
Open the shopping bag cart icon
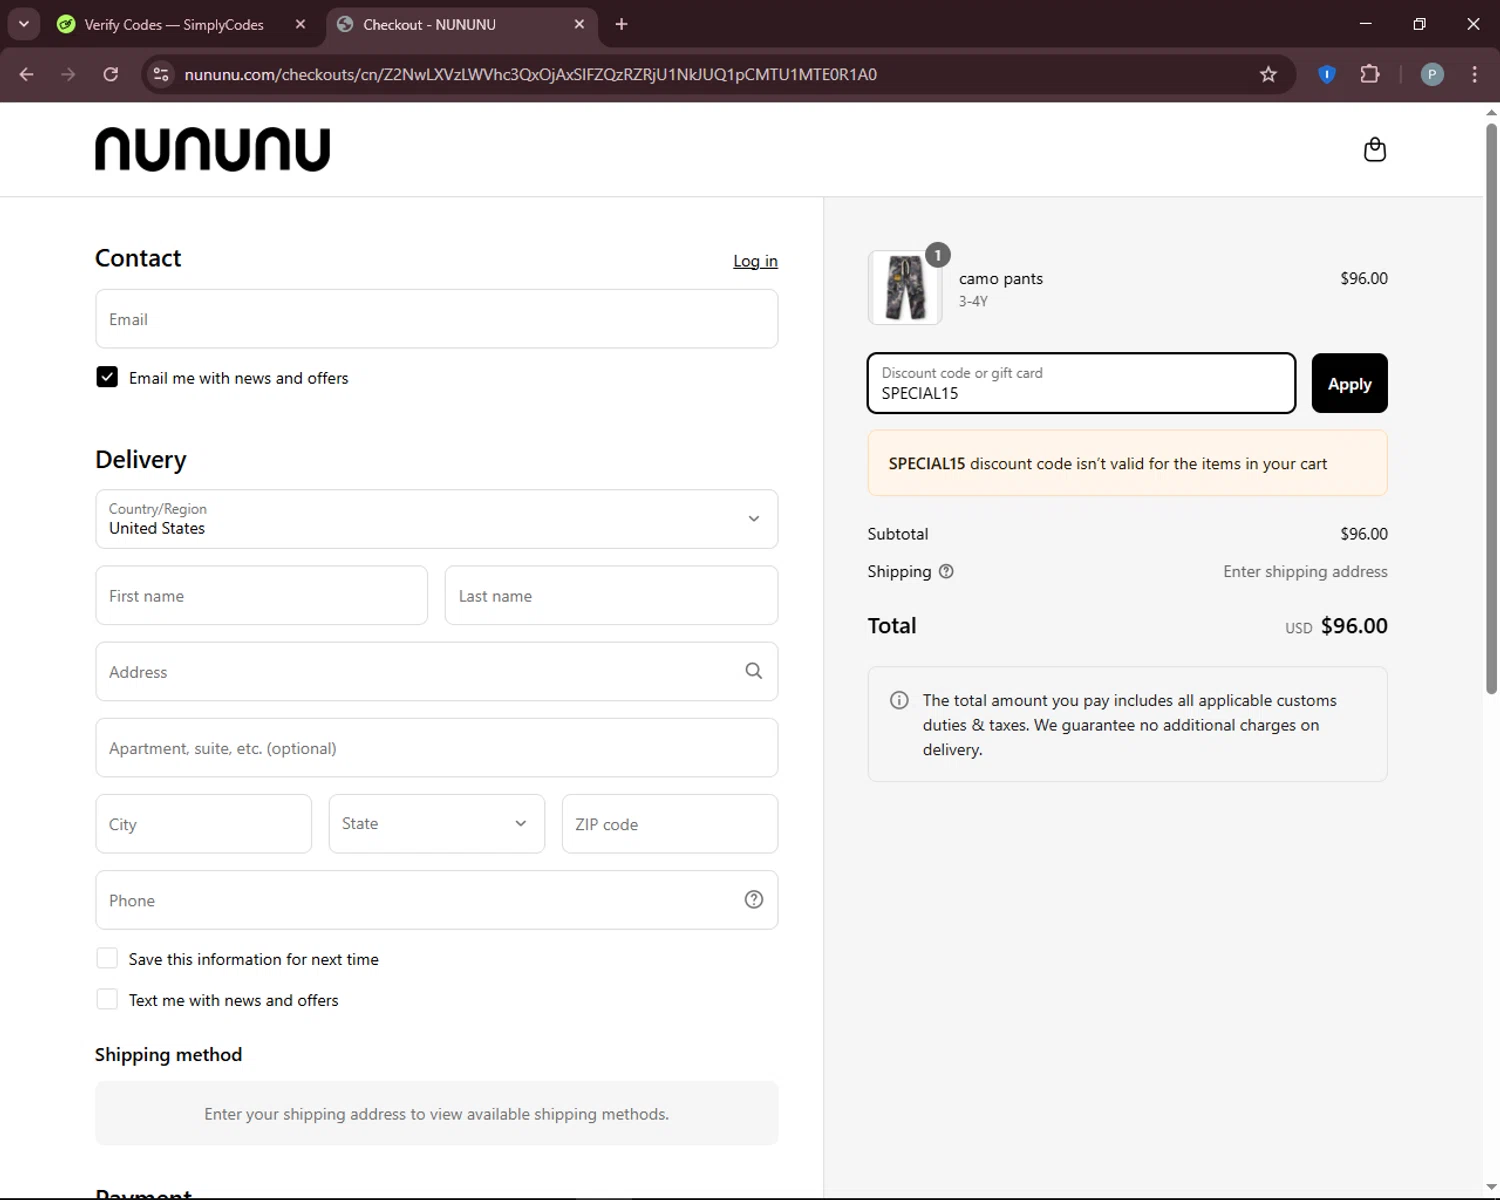[x=1375, y=149]
